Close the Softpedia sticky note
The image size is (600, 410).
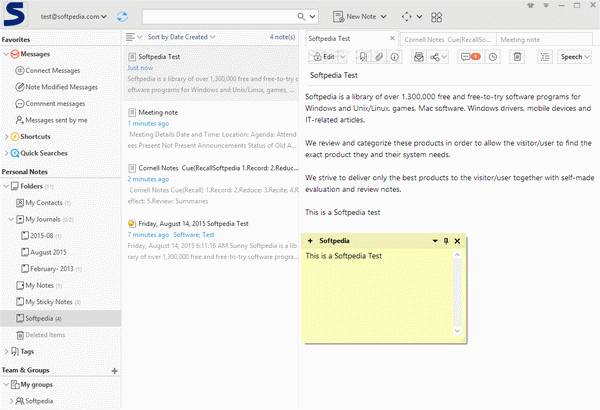click(457, 241)
